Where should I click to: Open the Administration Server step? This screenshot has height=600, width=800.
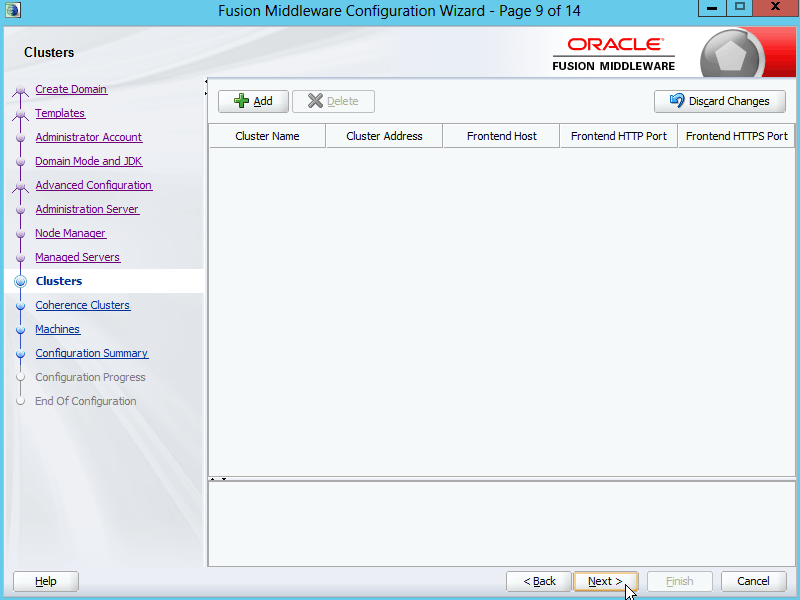coord(87,209)
